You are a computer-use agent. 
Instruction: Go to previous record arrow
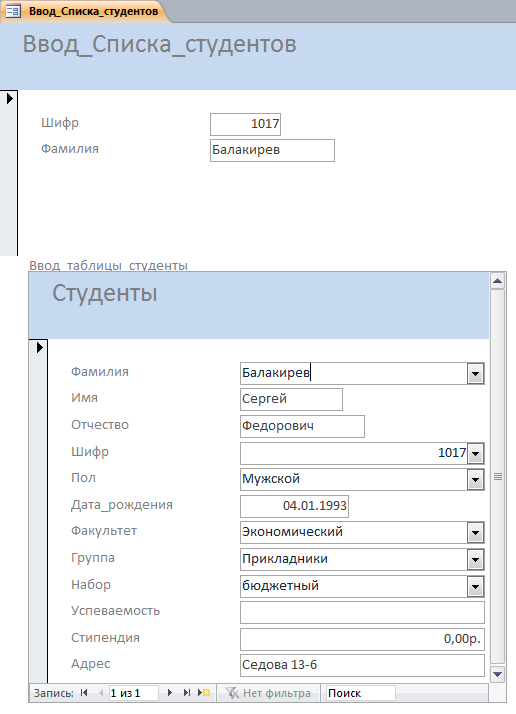click(101, 693)
